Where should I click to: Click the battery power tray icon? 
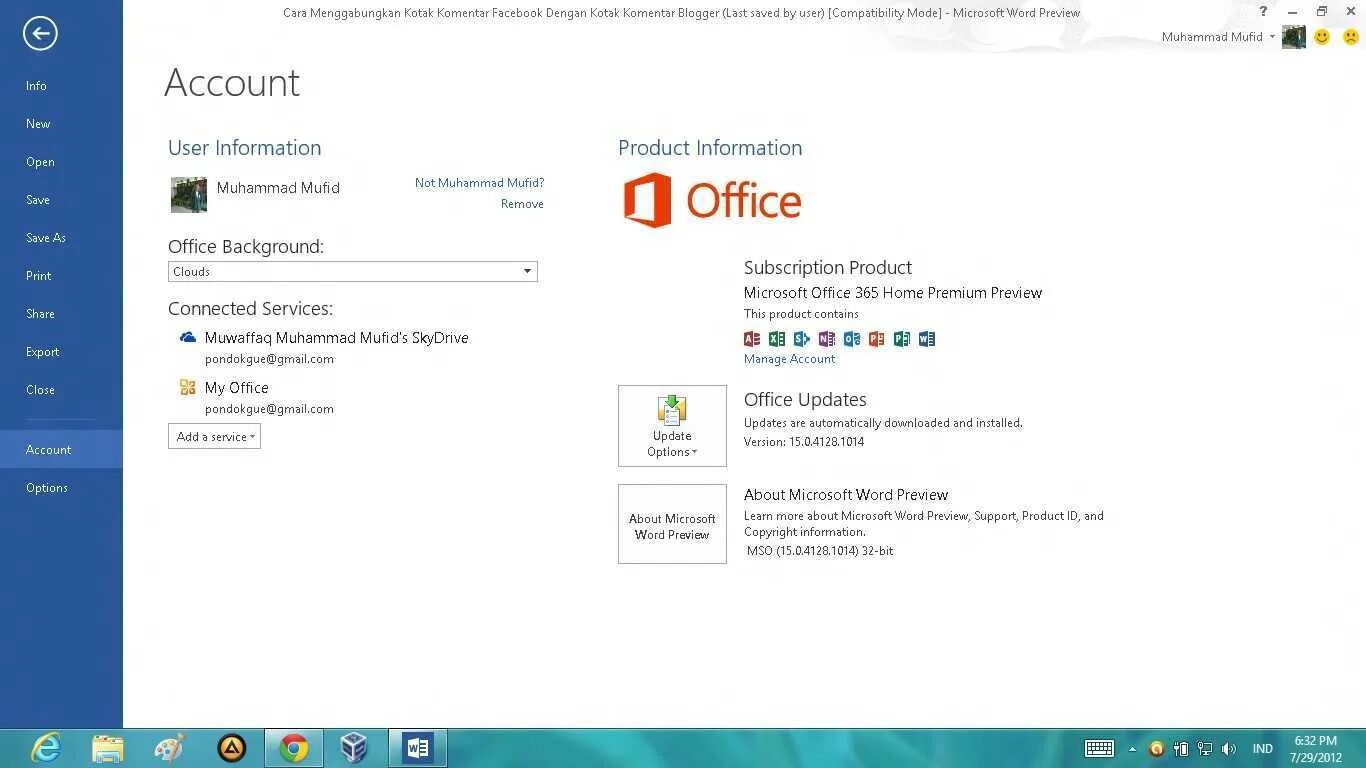pos(1181,748)
